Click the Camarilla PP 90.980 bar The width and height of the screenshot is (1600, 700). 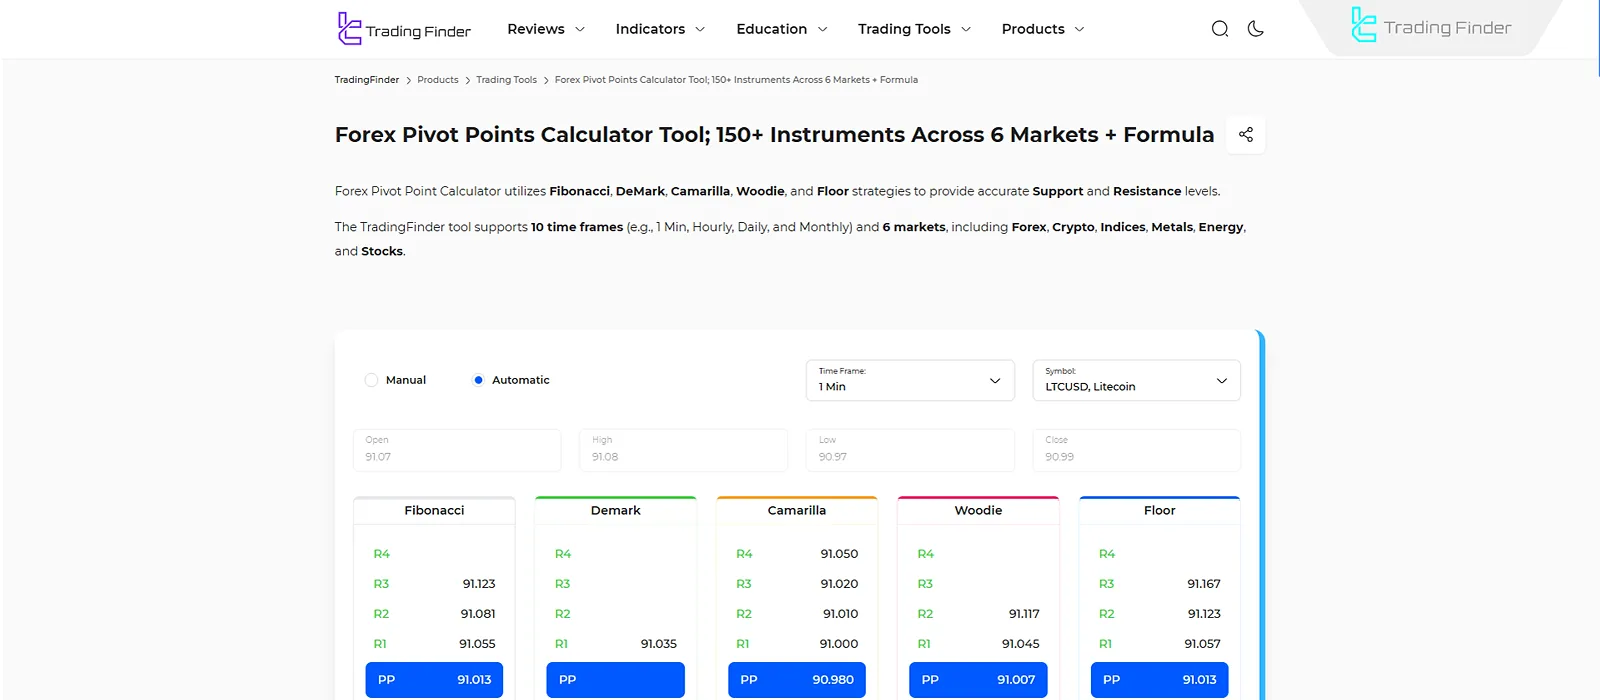[x=797, y=680]
